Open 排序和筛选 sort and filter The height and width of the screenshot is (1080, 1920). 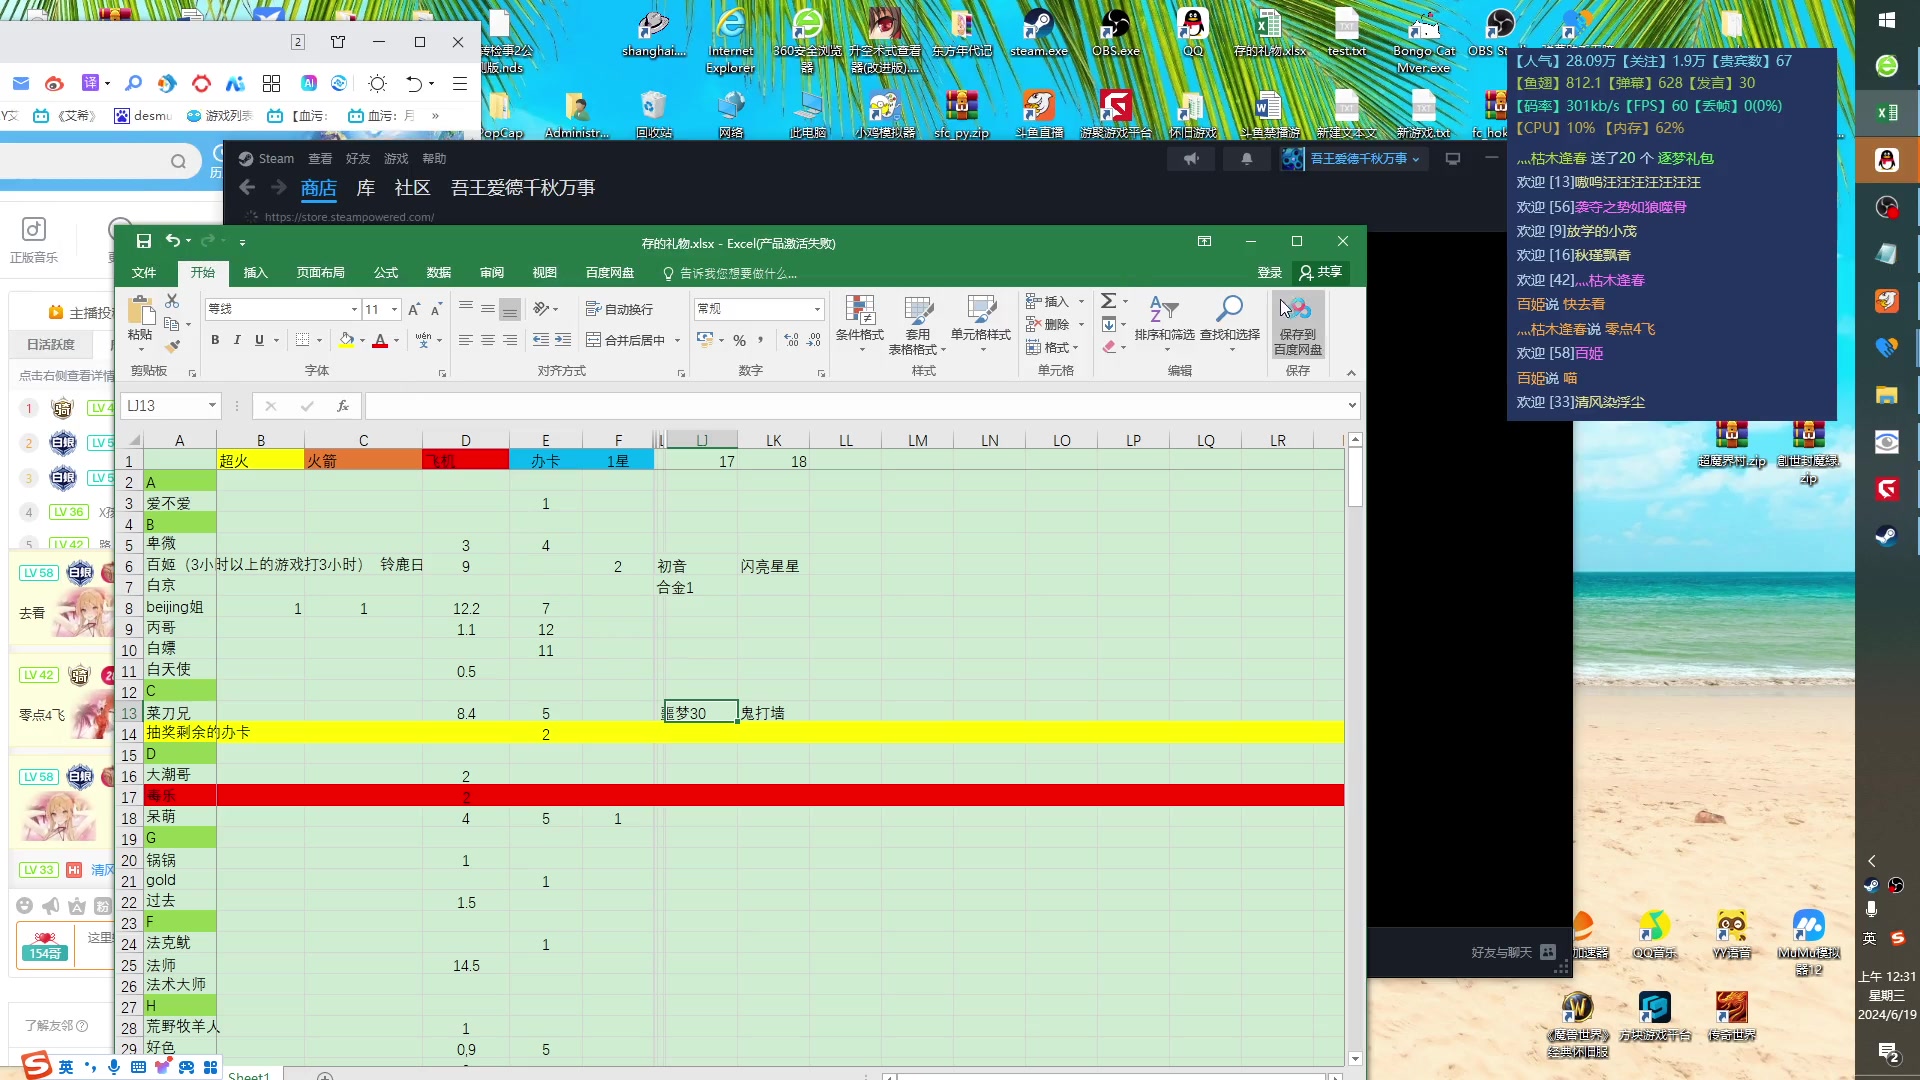(x=1164, y=325)
